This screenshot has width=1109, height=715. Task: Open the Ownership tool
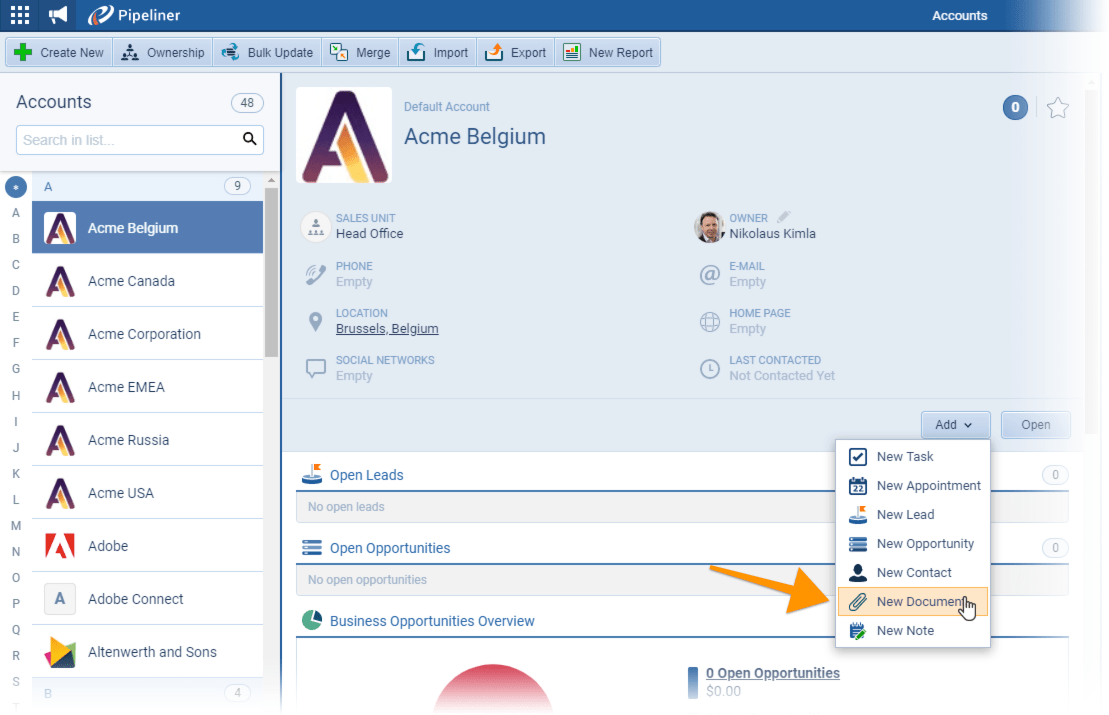[163, 53]
